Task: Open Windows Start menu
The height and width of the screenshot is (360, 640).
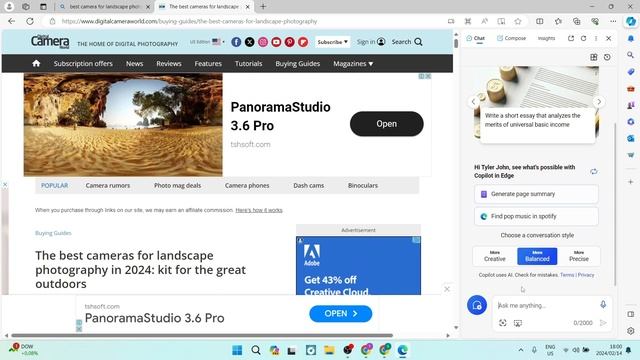Action: click(x=237, y=350)
